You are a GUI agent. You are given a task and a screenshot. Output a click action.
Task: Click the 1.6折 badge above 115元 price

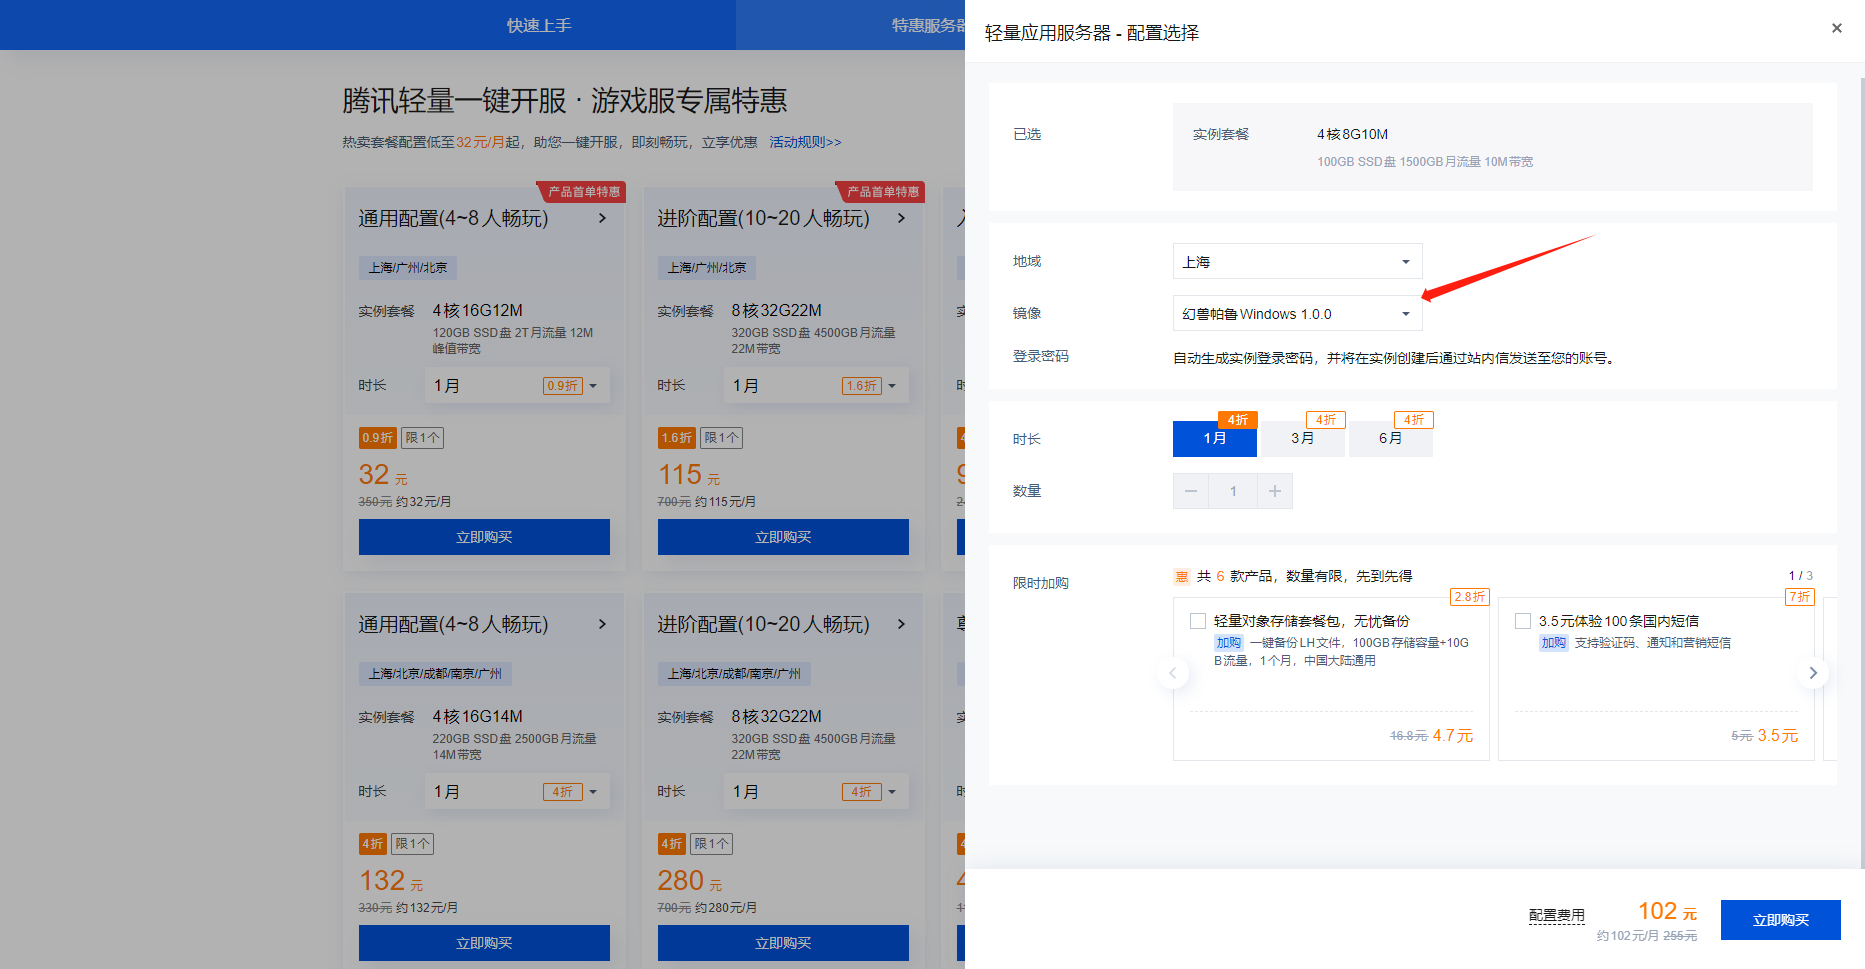pyautogui.click(x=676, y=438)
